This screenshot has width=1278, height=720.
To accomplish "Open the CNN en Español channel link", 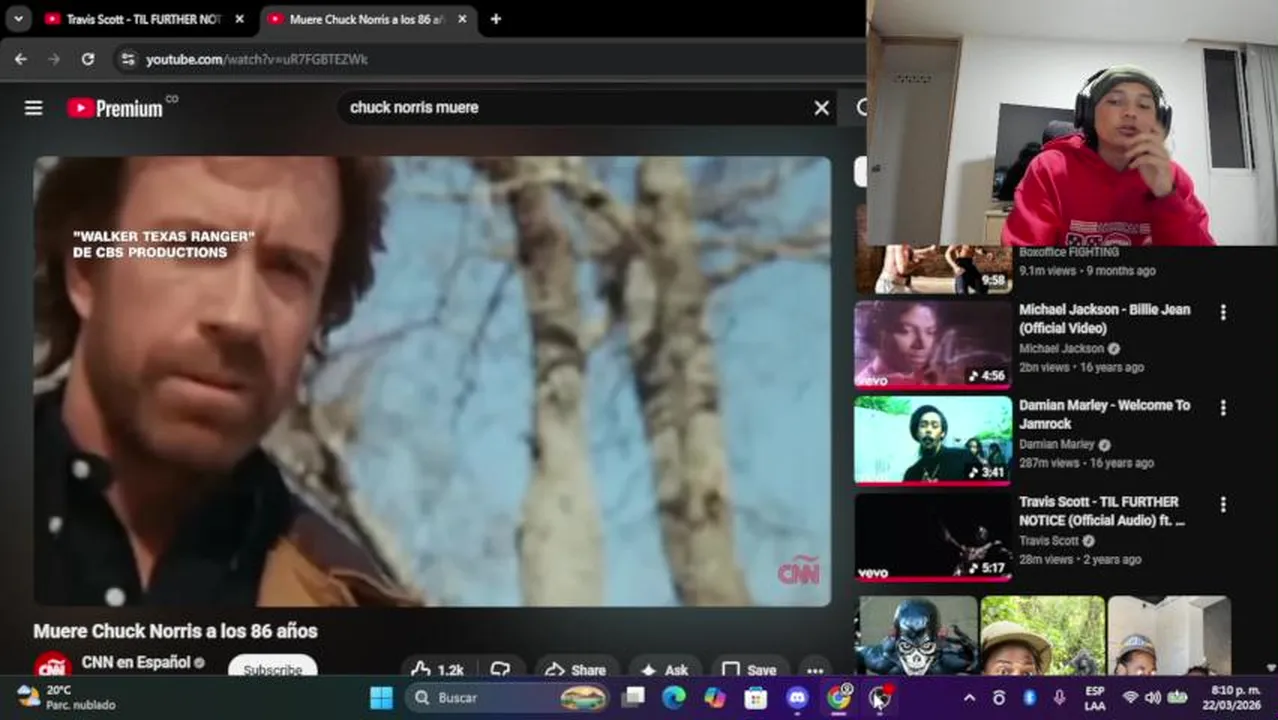I will point(136,662).
